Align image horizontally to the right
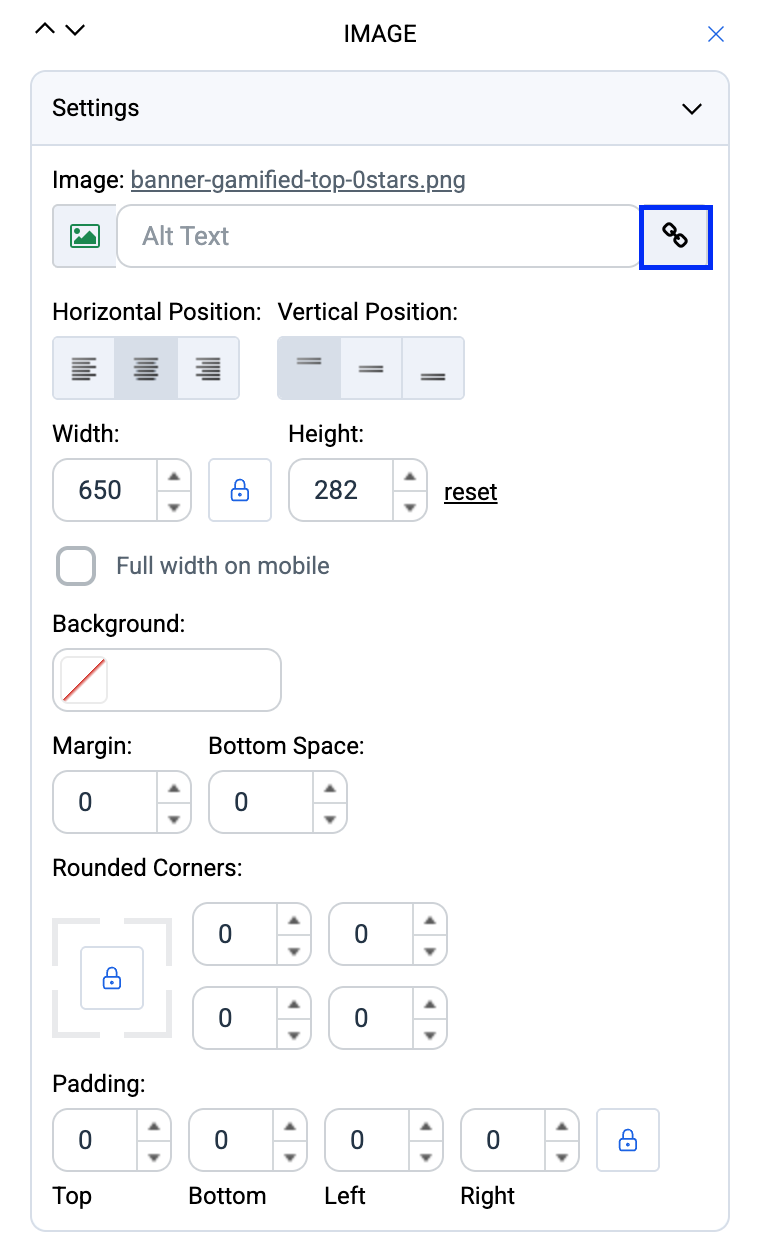 [x=208, y=368]
